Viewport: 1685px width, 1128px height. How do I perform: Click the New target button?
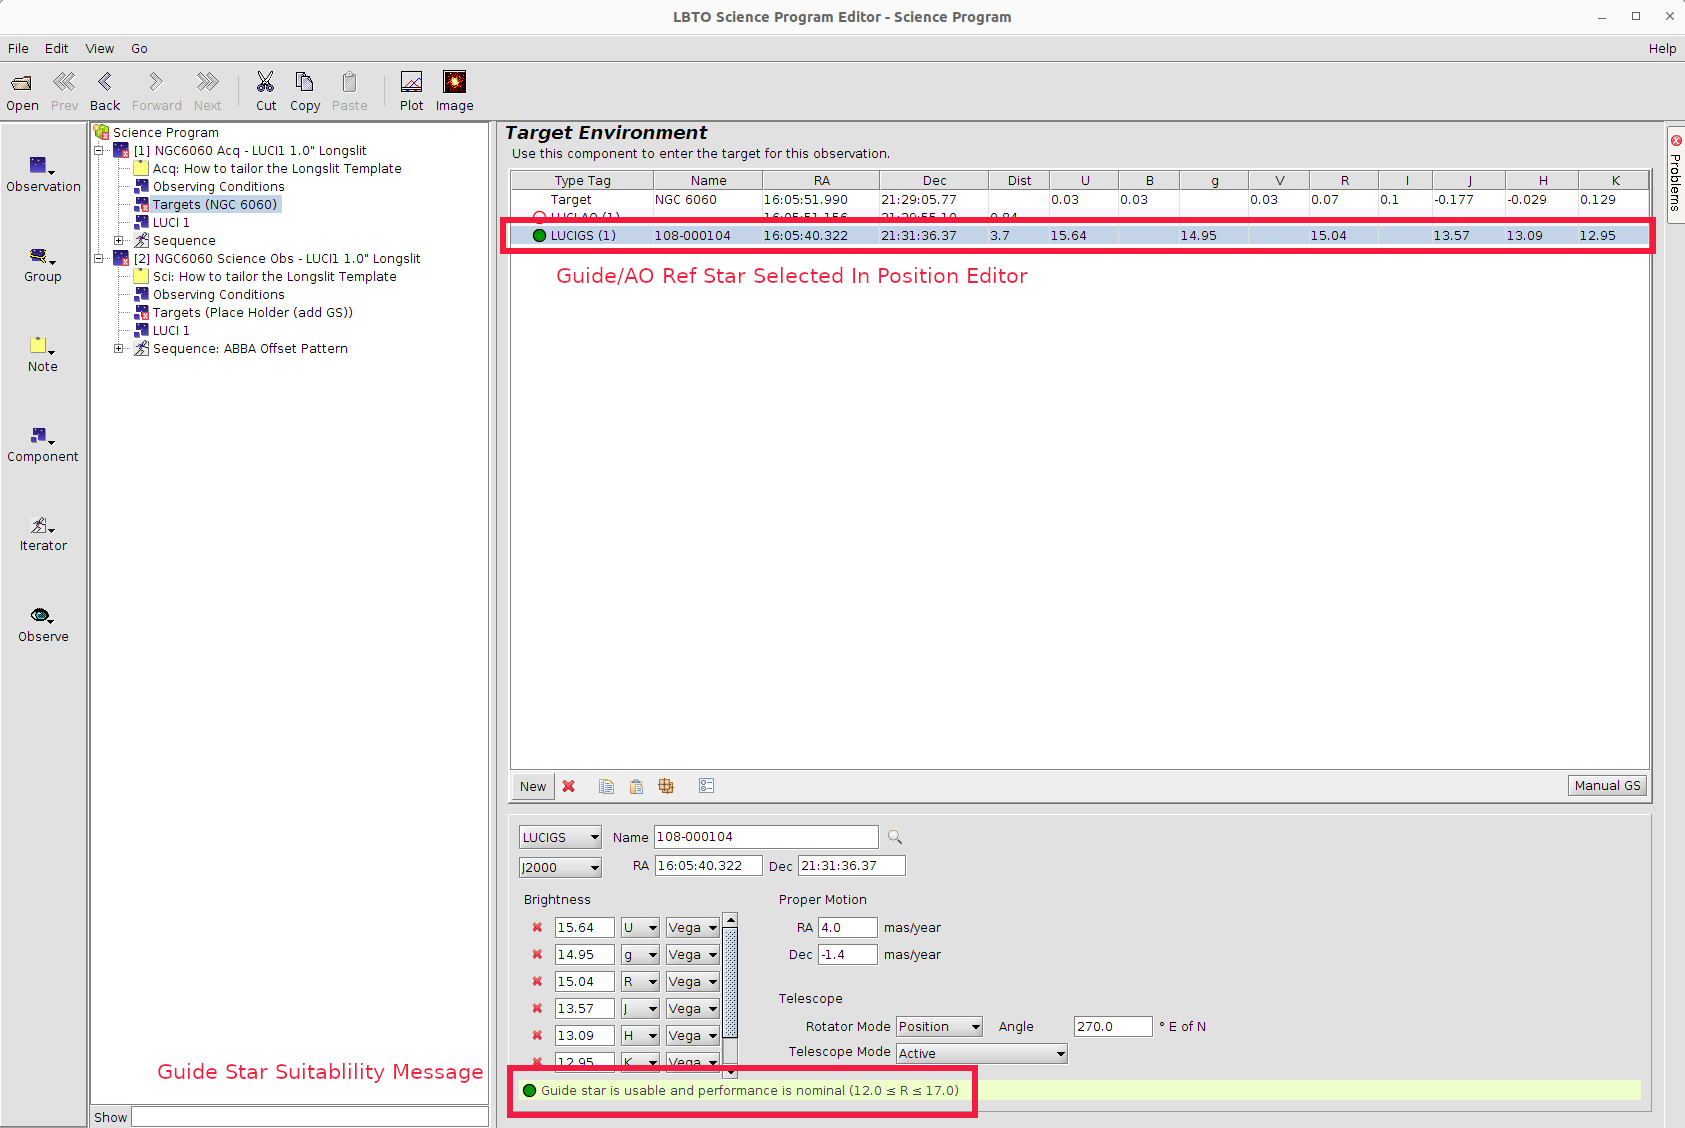pyautogui.click(x=533, y=786)
